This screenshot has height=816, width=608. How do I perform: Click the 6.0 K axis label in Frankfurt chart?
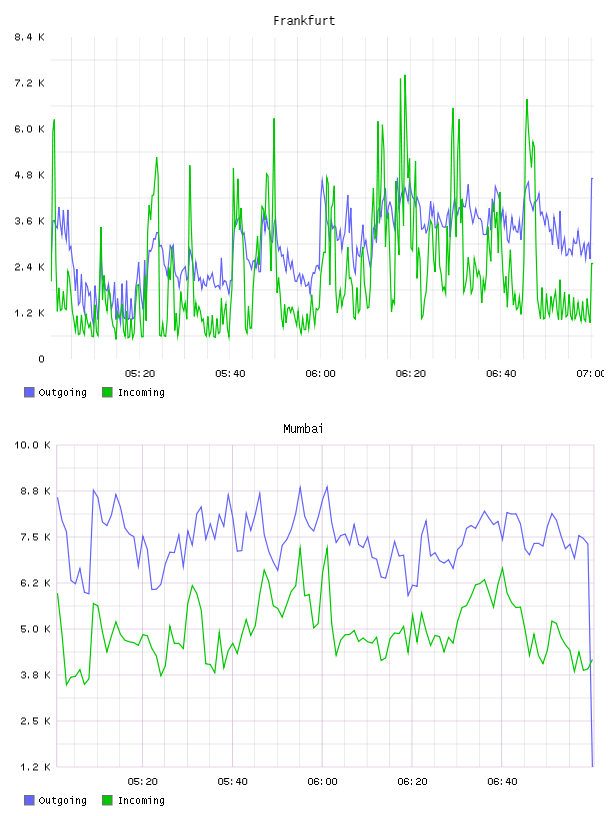[x=29, y=129]
